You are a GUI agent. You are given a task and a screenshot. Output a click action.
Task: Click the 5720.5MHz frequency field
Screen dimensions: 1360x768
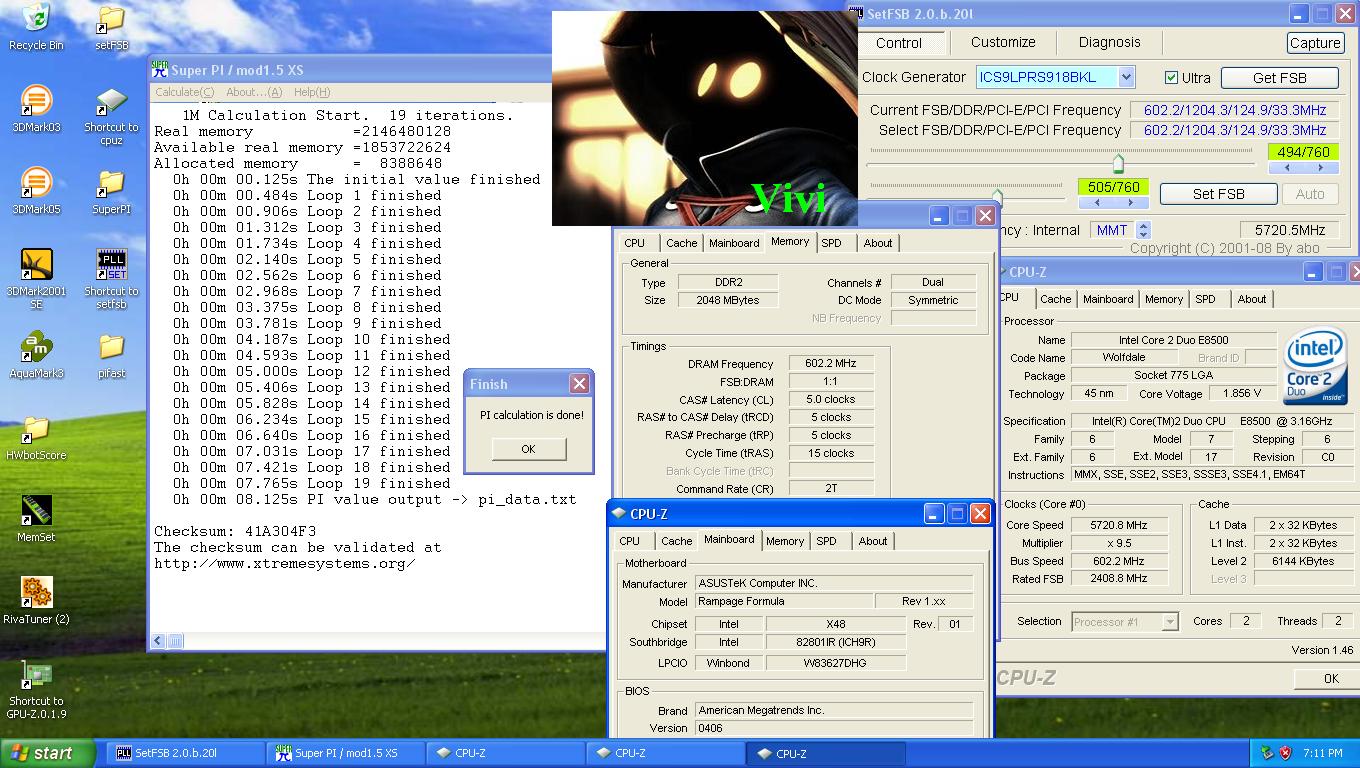[x=1289, y=230]
